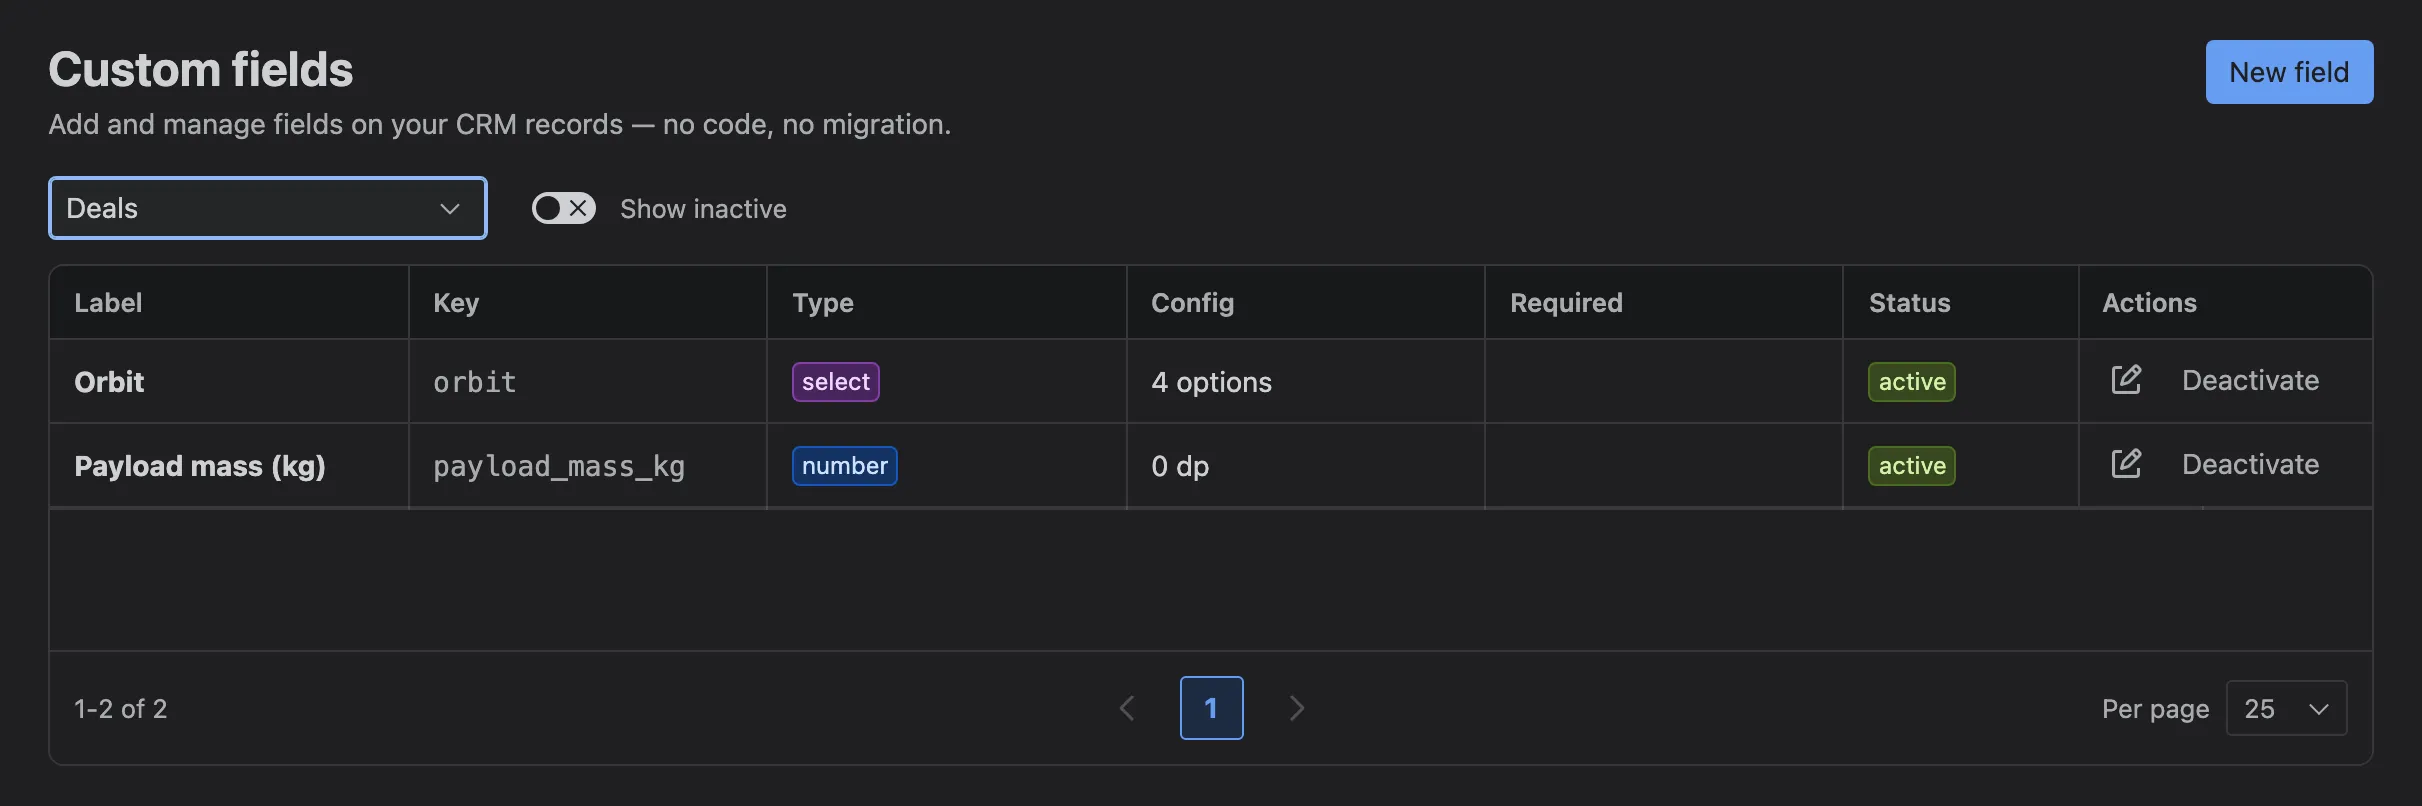Viewport: 2422px width, 806px height.
Task: Click the Custom fields heading
Action: point(201,69)
